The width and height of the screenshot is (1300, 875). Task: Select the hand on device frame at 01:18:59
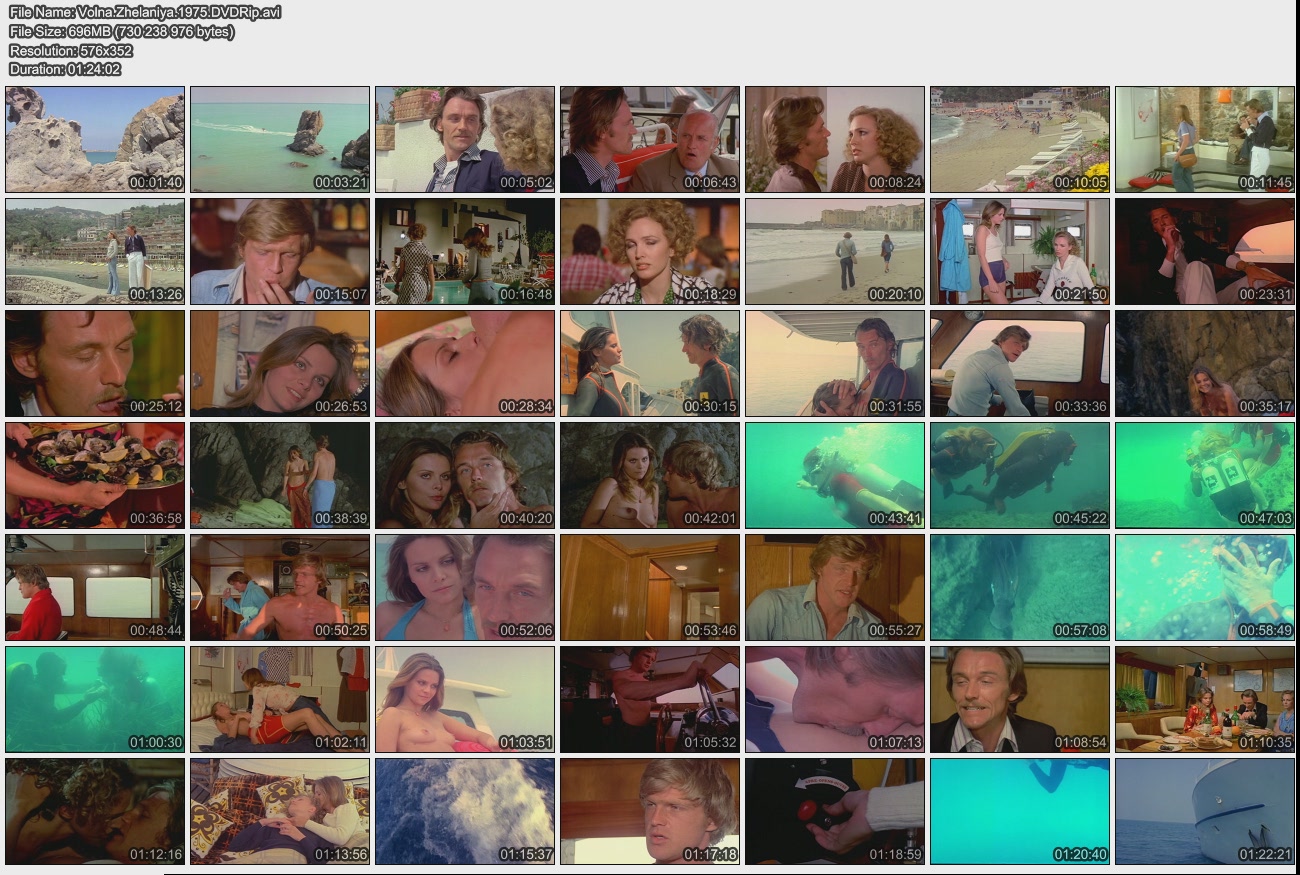pyautogui.click(x=835, y=811)
